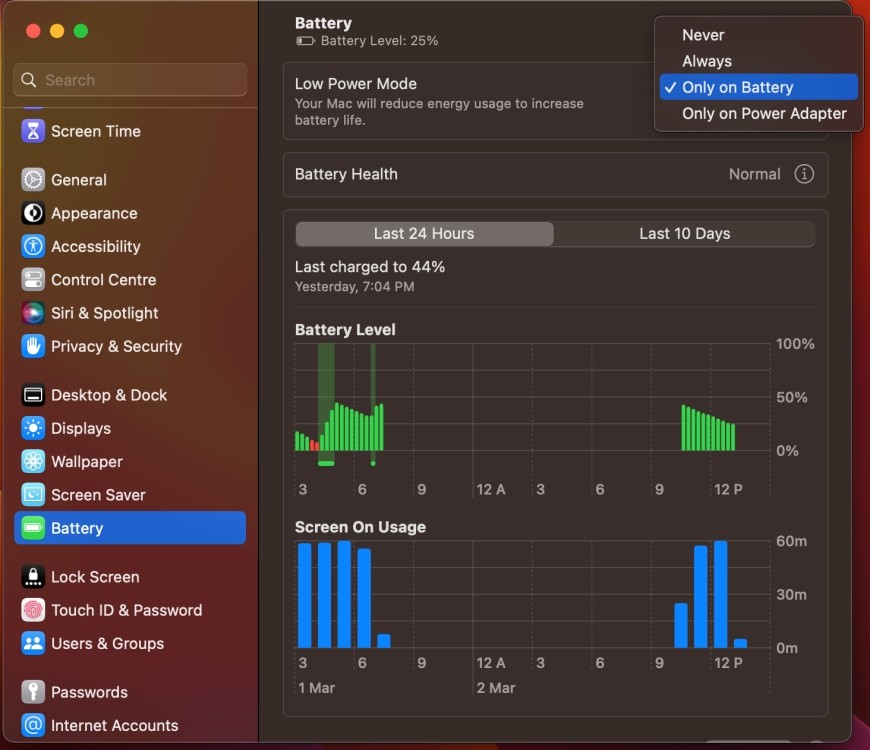870x750 pixels.
Task: Click the Lock Screen icon
Action: click(x=33, y=577)
